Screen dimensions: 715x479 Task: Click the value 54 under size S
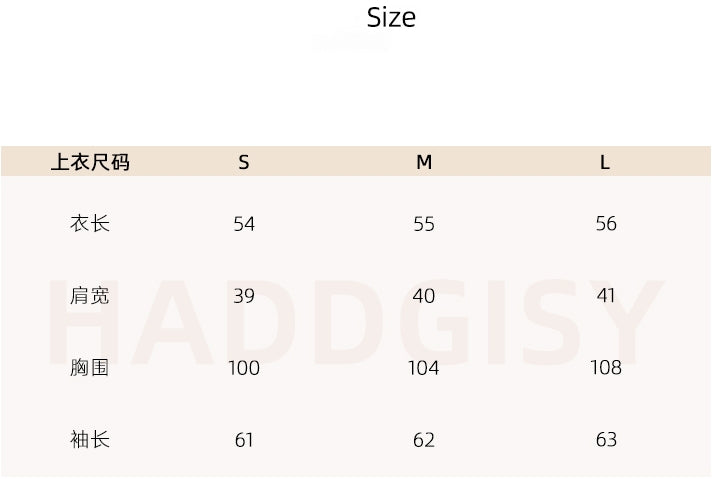pyautogui.click(x=244, y=224)
